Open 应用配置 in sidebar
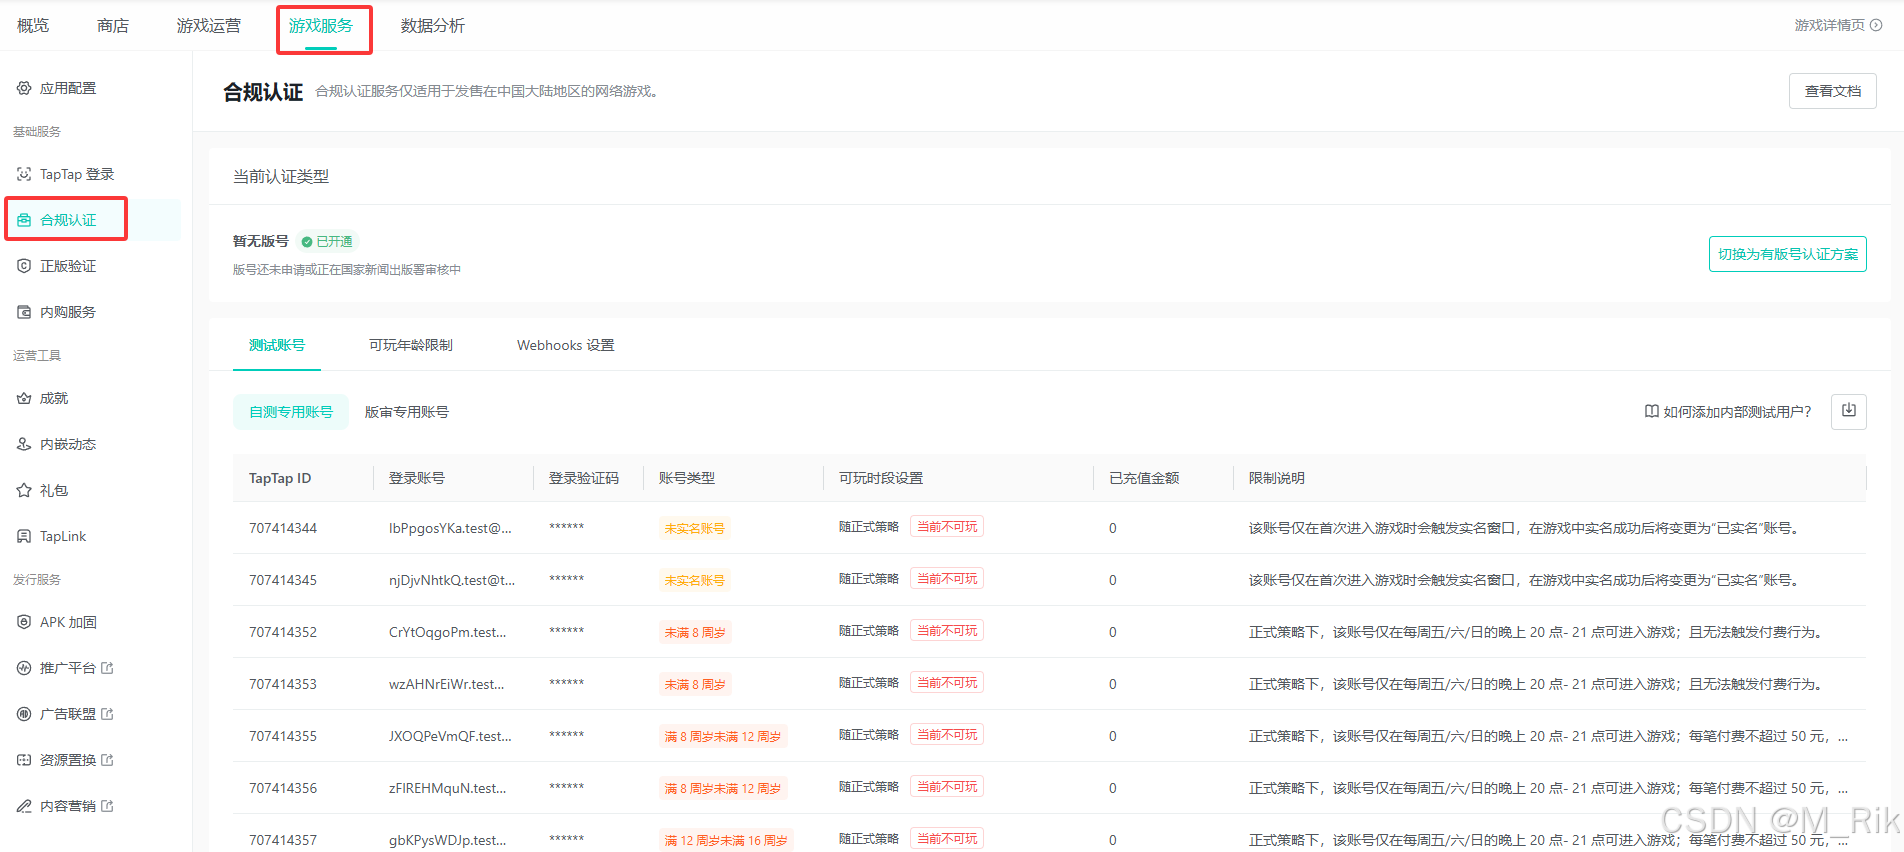This screenshot has height=852, width=1904. click(x=68, y=88)
